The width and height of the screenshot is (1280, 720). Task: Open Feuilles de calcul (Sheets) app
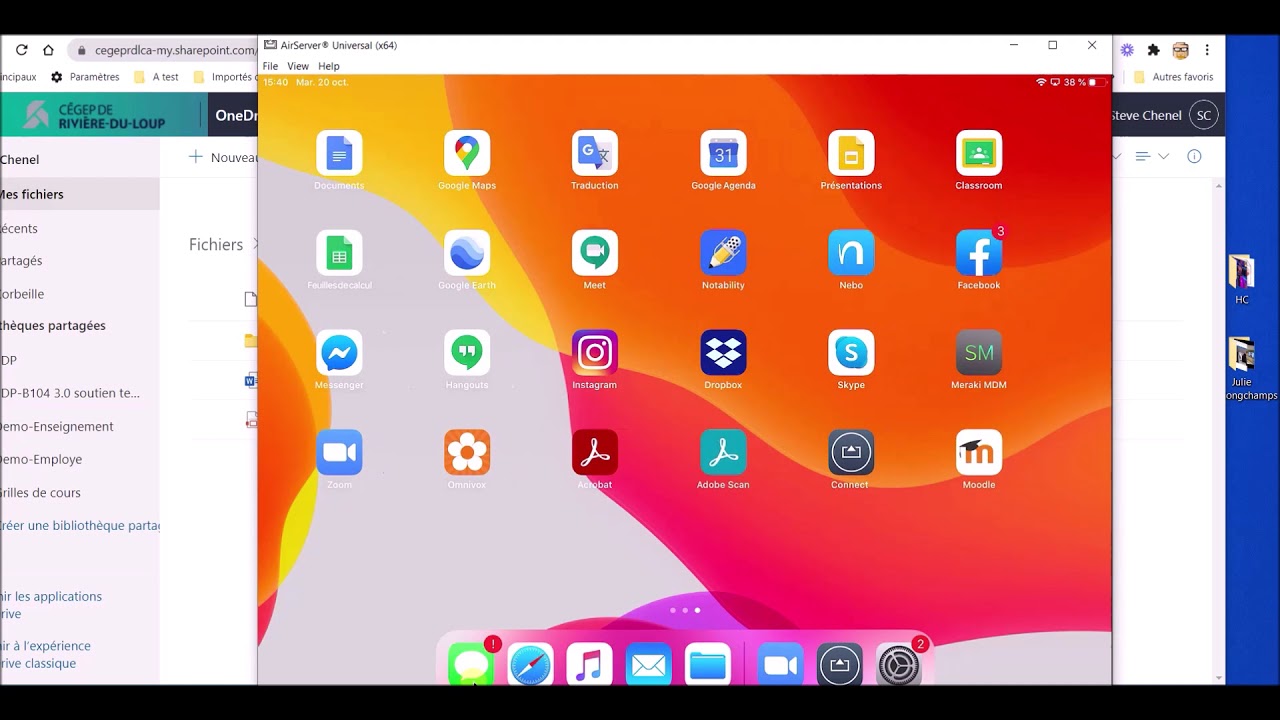pos(339,253)
